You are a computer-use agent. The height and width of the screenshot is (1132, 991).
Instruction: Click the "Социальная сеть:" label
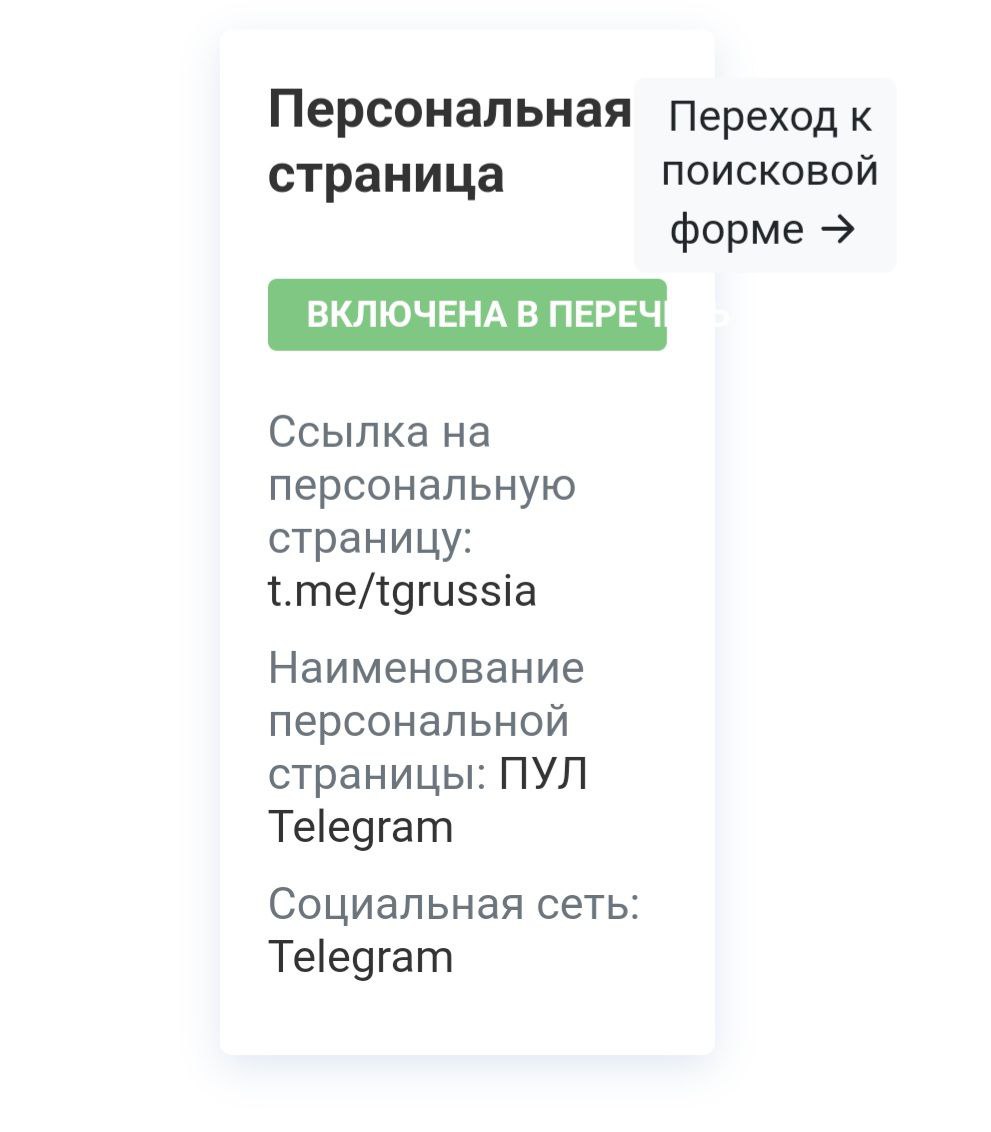tap(453, 904)
